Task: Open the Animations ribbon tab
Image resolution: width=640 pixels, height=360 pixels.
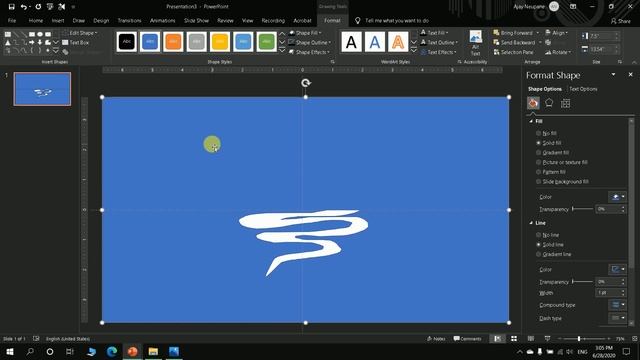Action: 162,20
